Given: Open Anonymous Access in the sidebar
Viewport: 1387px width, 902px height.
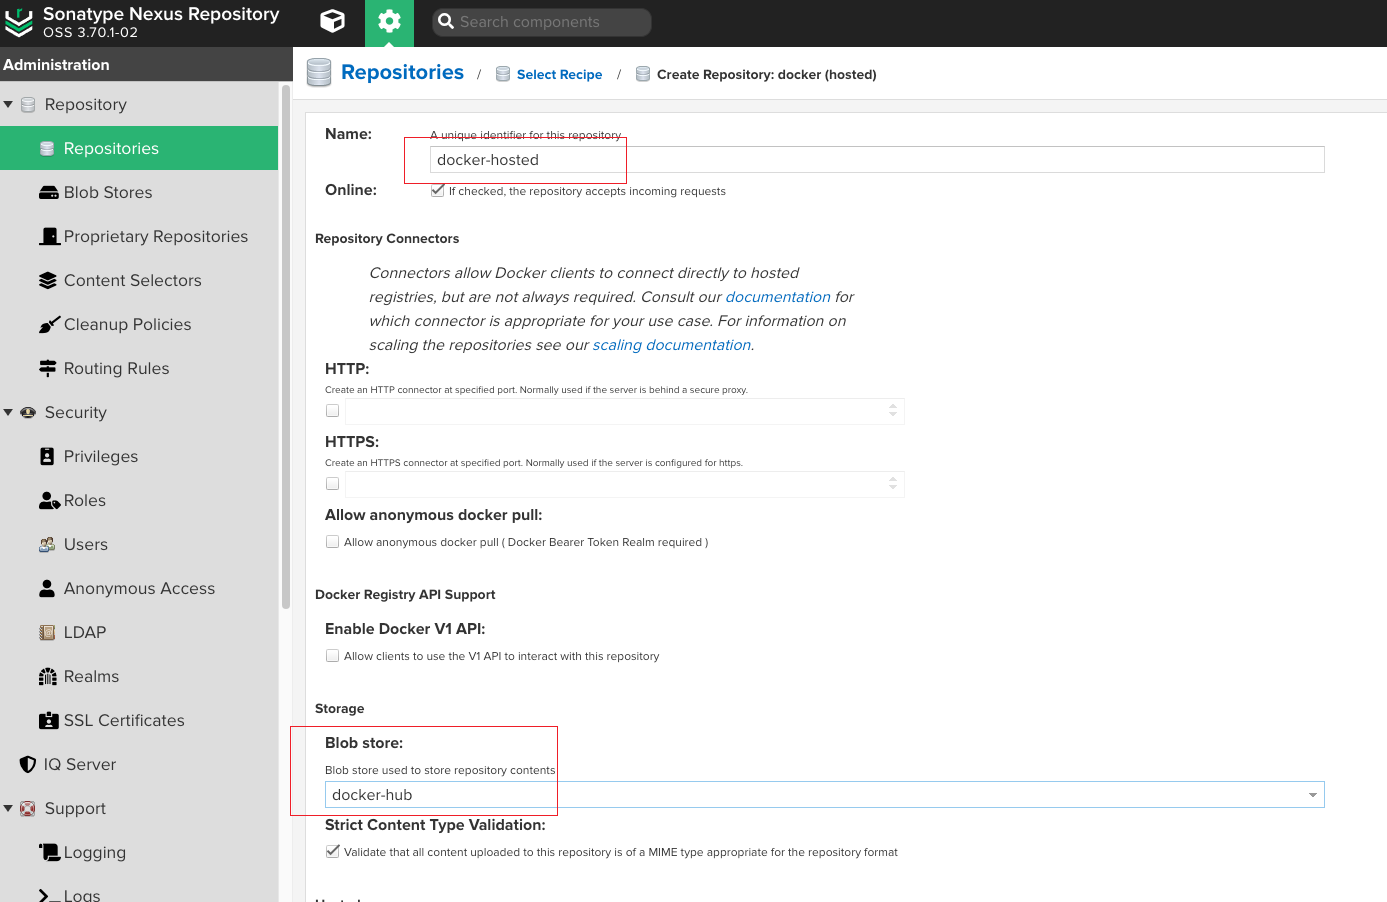Looking at the screenshot, I should [139, 588].
